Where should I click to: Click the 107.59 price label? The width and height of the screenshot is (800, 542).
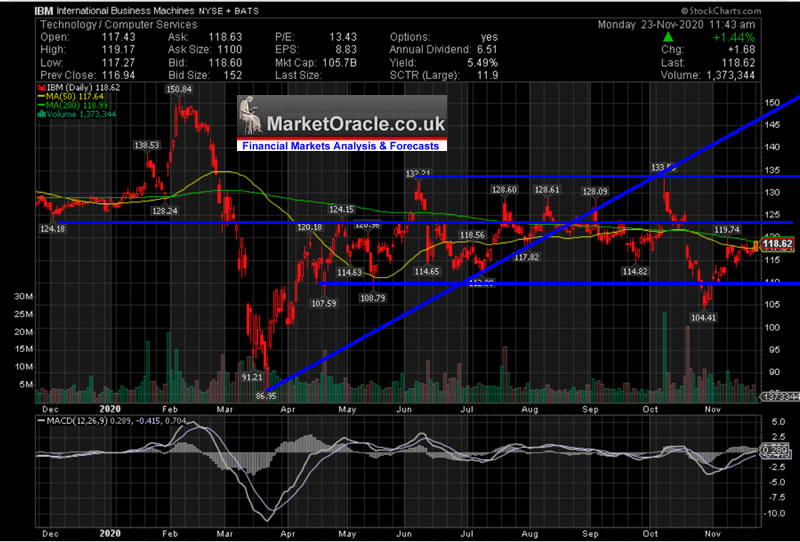pos(323,303)
